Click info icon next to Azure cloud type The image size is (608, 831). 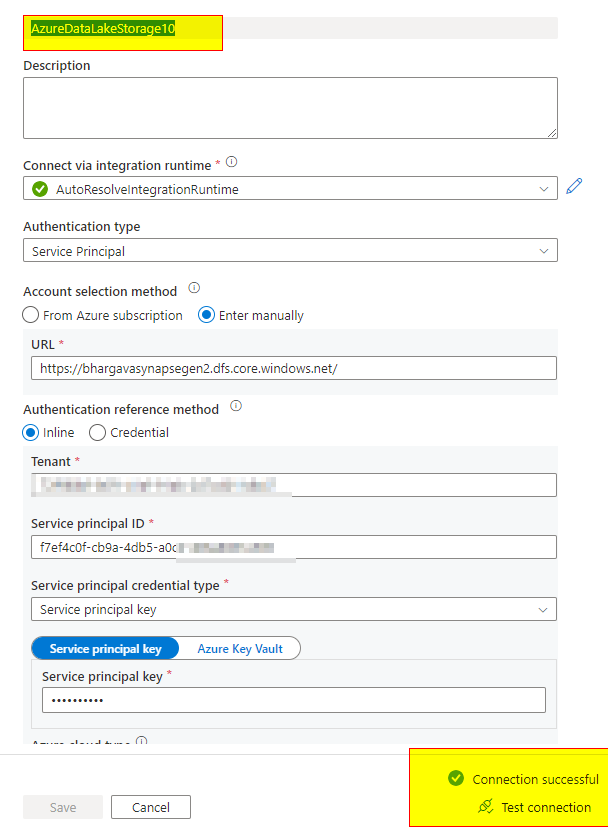pos(141,742)
